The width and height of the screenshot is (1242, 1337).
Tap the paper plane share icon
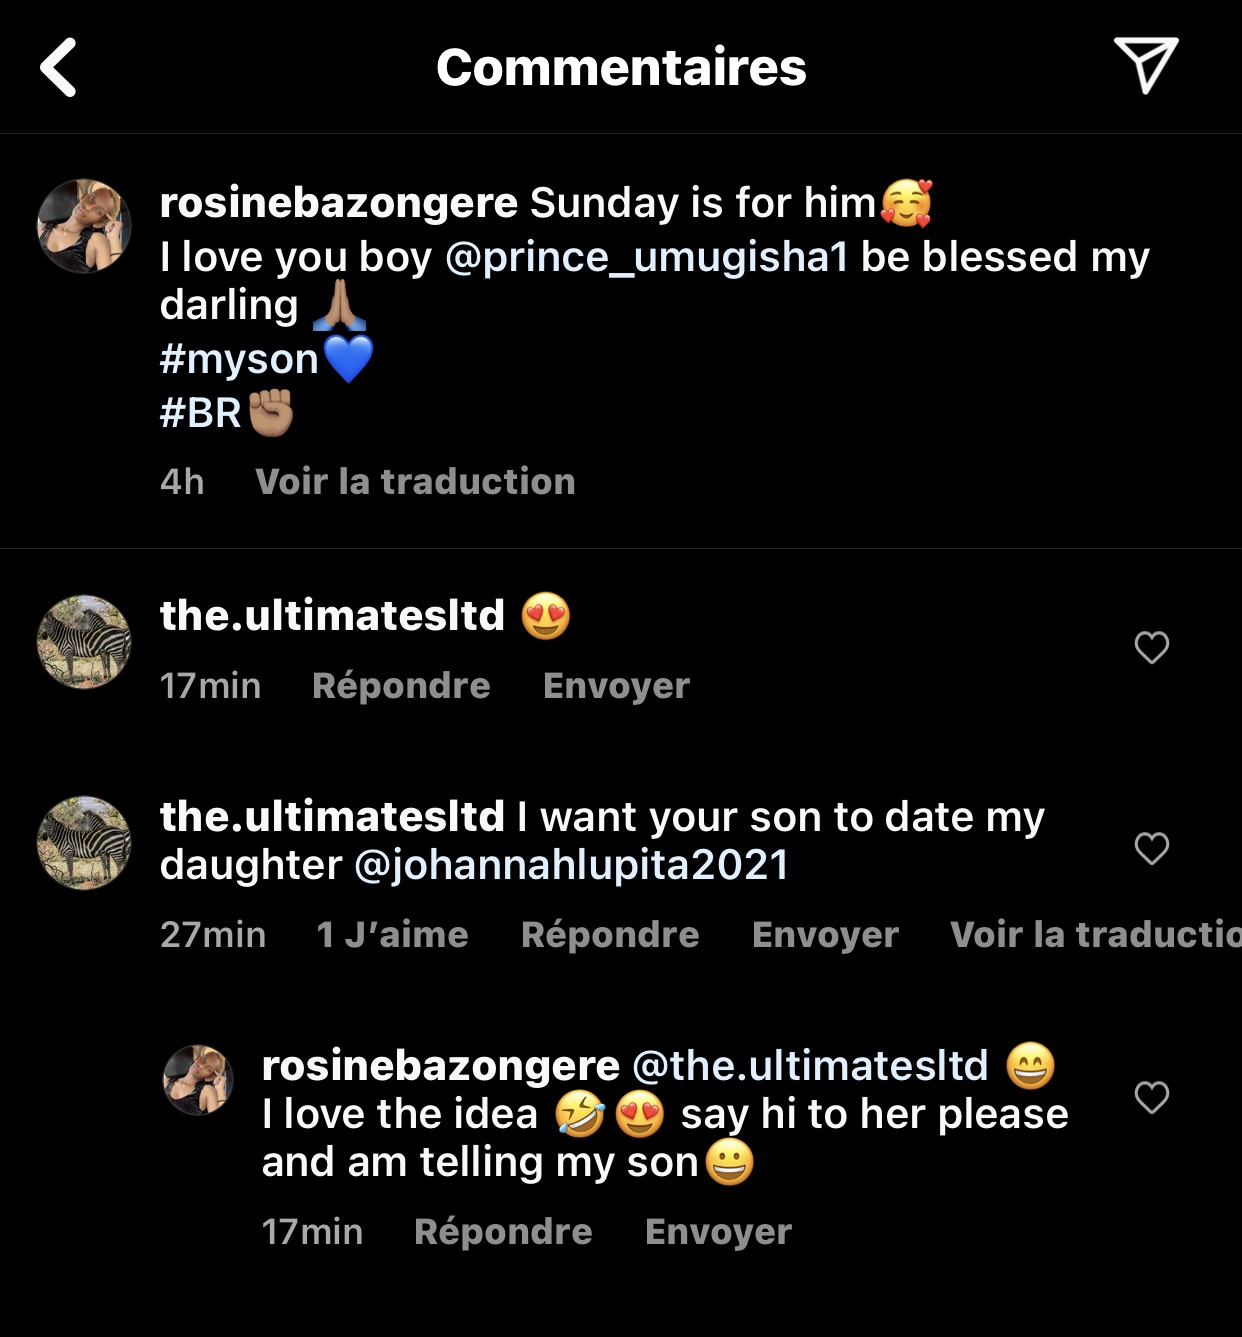tap(1146, 66)
